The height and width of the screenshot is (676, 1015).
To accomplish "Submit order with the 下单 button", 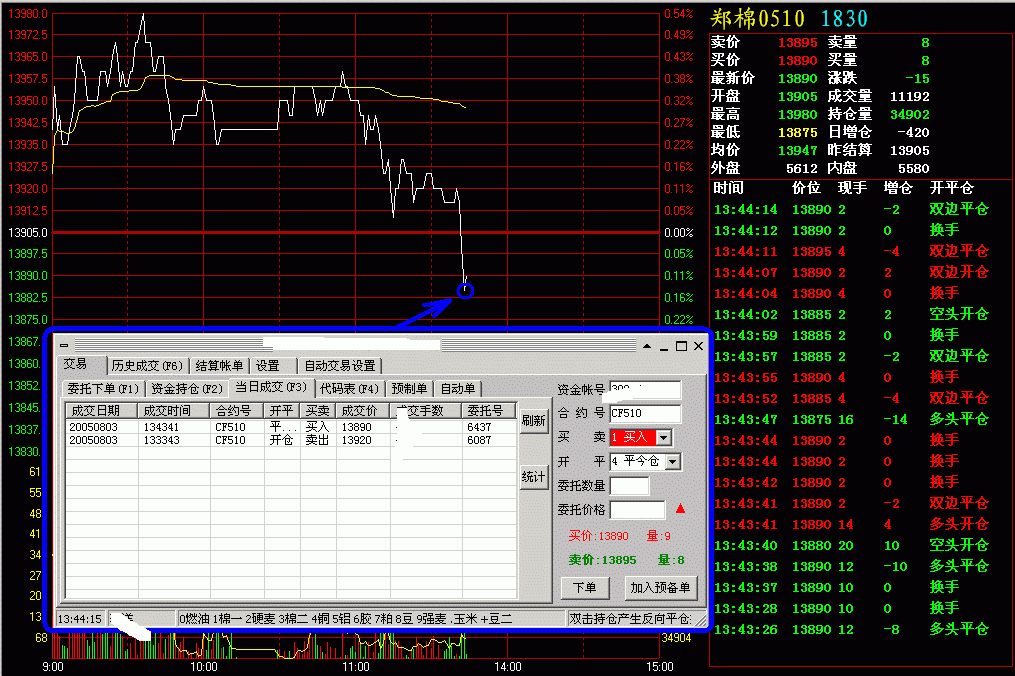I will pyautogui.click(x=584, y=588).
